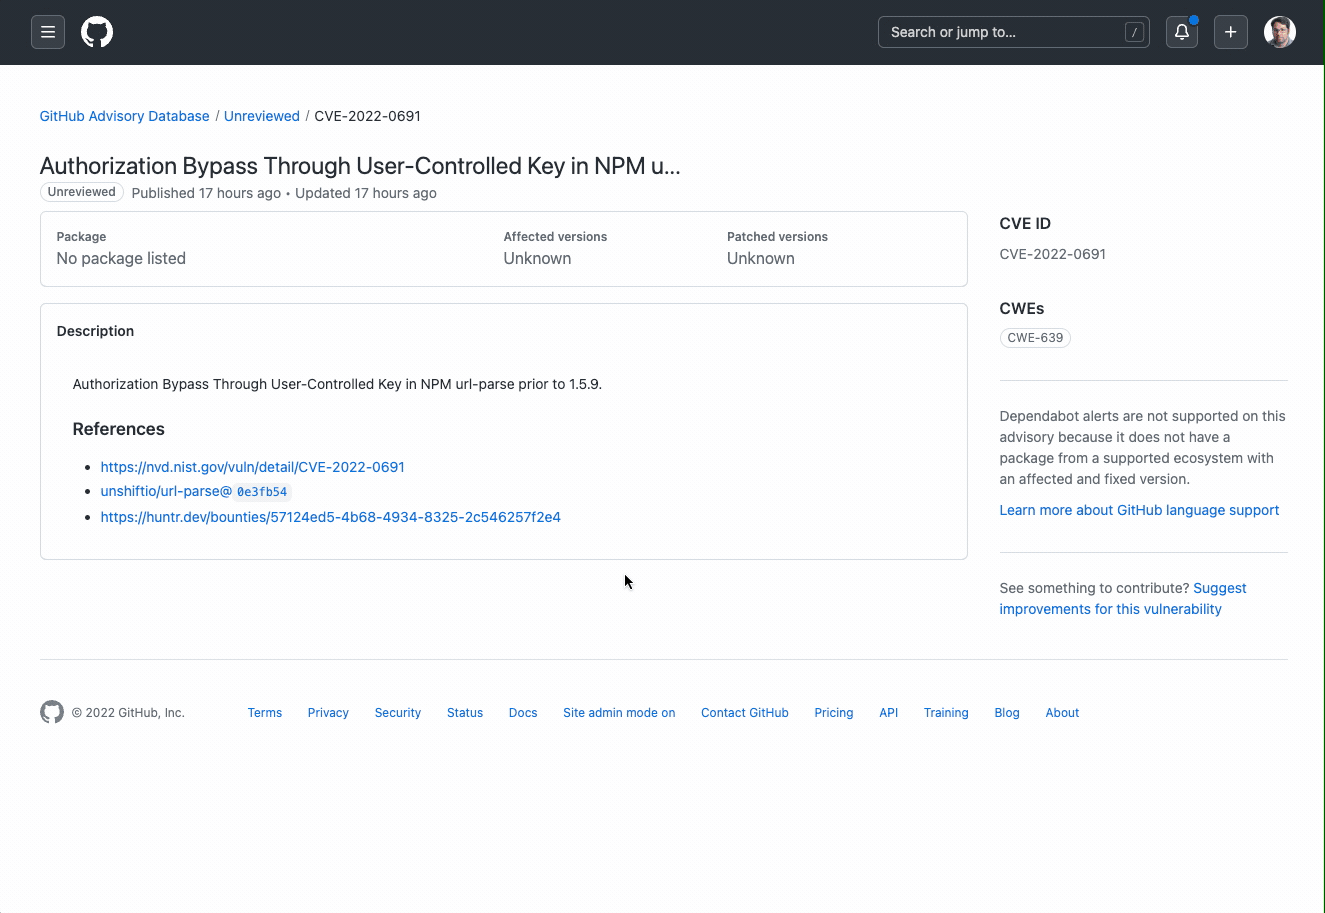Open the Security footer link
Viewport: 1325px width, 913px height.
coord(397,713)
